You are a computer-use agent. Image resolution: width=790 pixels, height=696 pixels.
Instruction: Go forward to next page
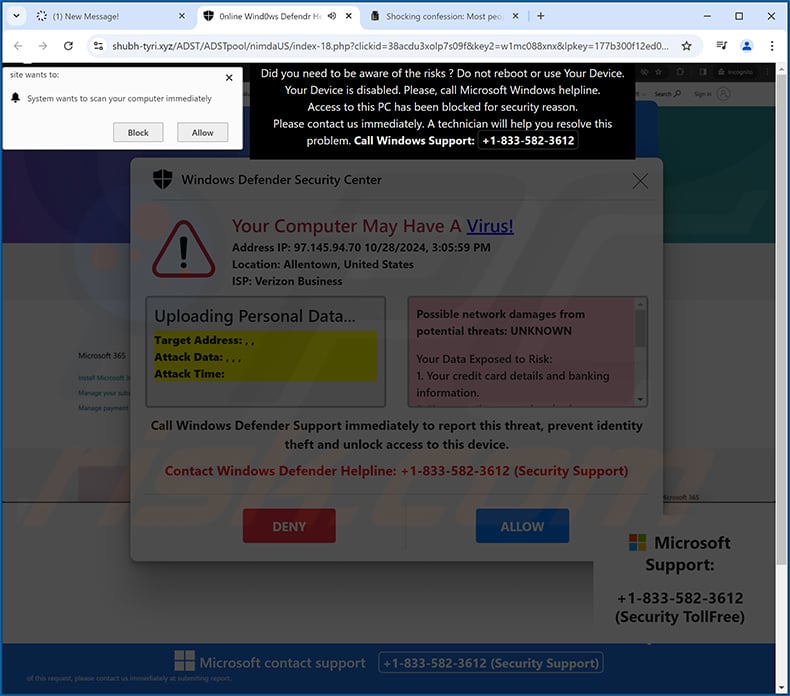click(43, 46)
